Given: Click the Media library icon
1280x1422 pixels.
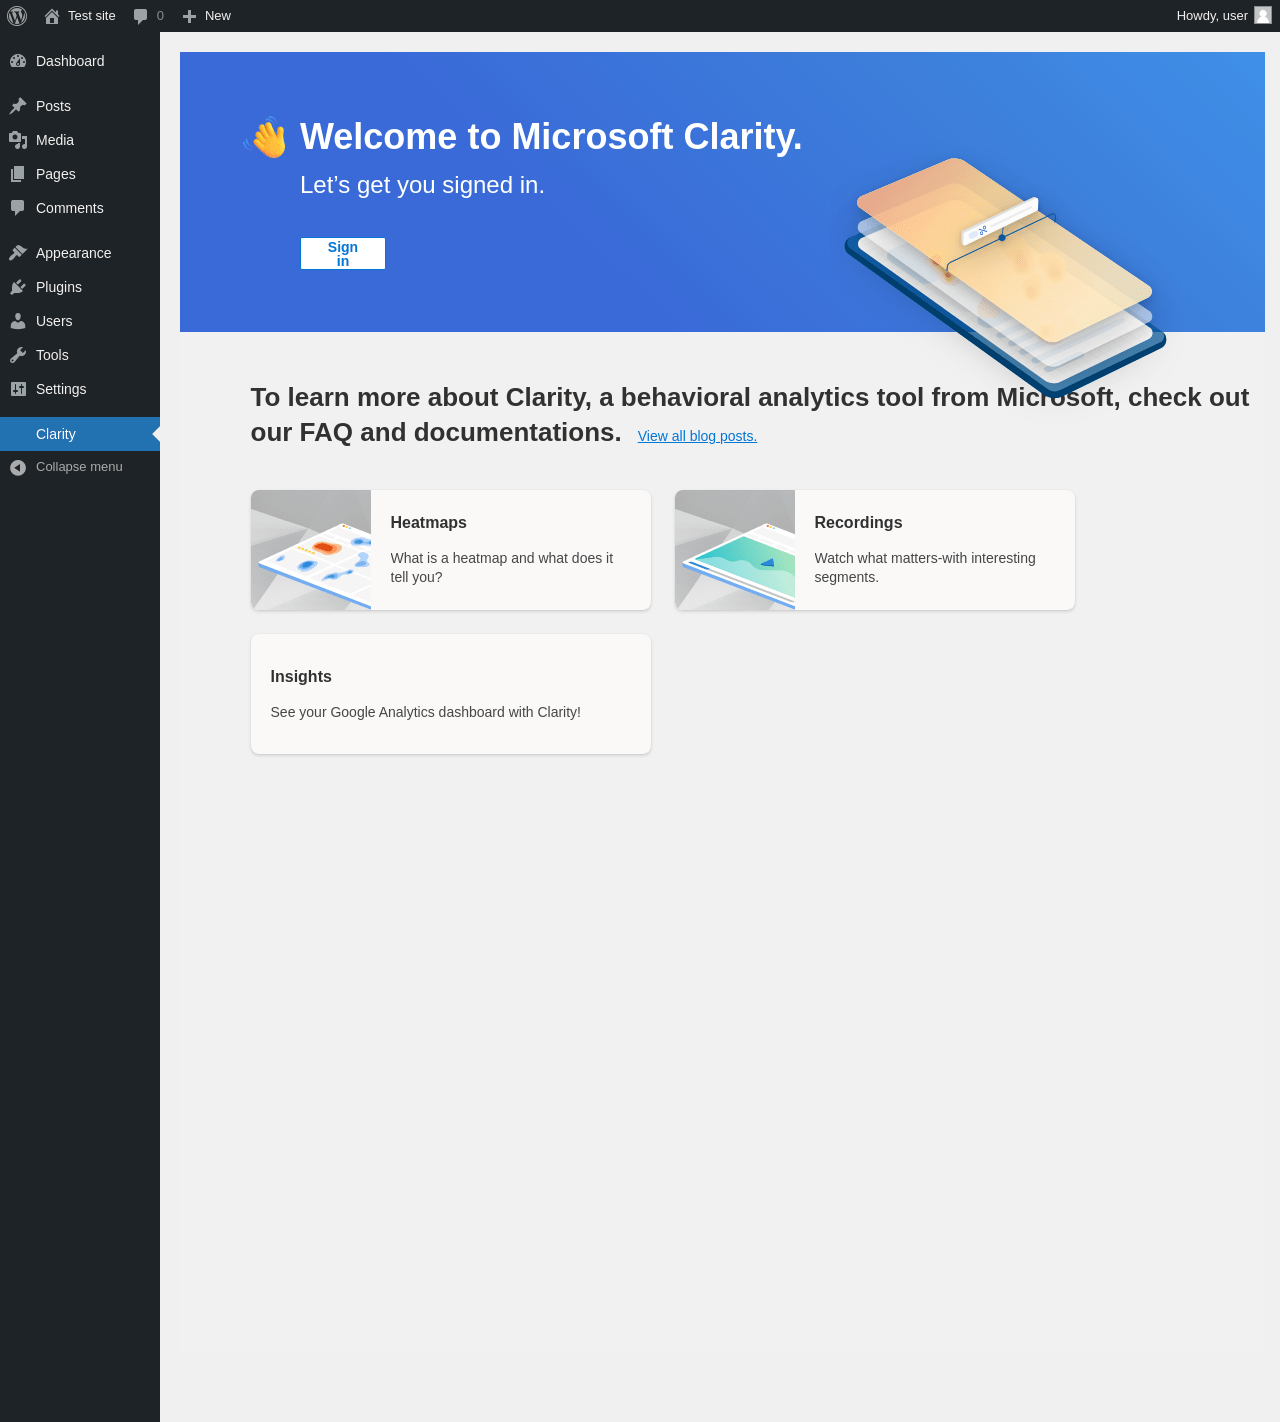Looking at the screenshot, I should [18, 140].
